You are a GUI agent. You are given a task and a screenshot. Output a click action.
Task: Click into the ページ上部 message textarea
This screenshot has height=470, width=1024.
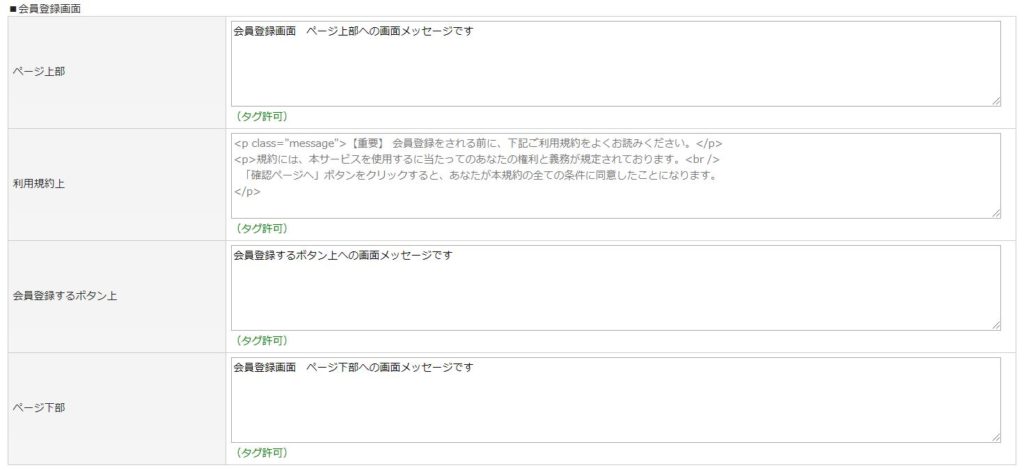pos(615,64)
